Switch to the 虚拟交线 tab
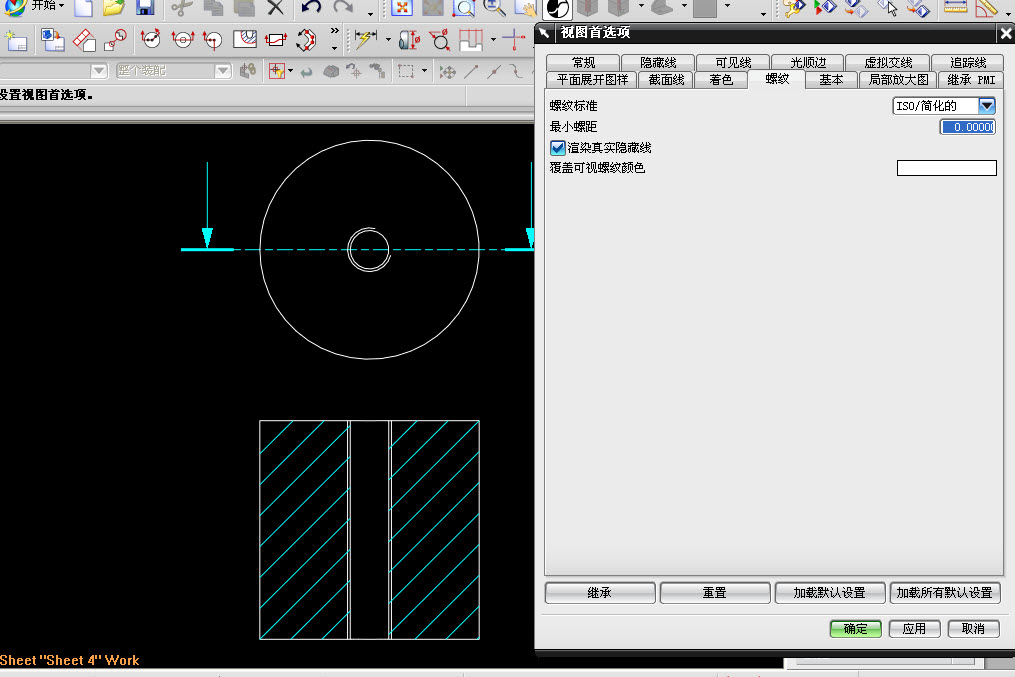This screenshot has width=1015, height=677. click(x=888, y=62)
